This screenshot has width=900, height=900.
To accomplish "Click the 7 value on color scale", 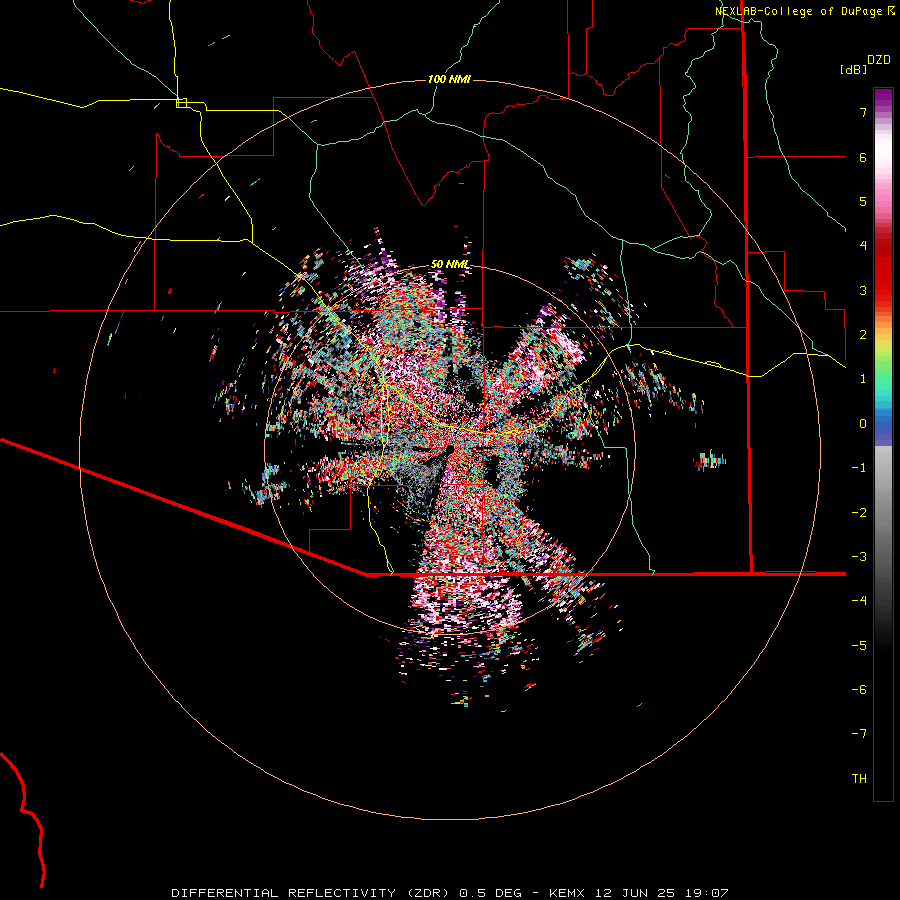I will 863,113.
